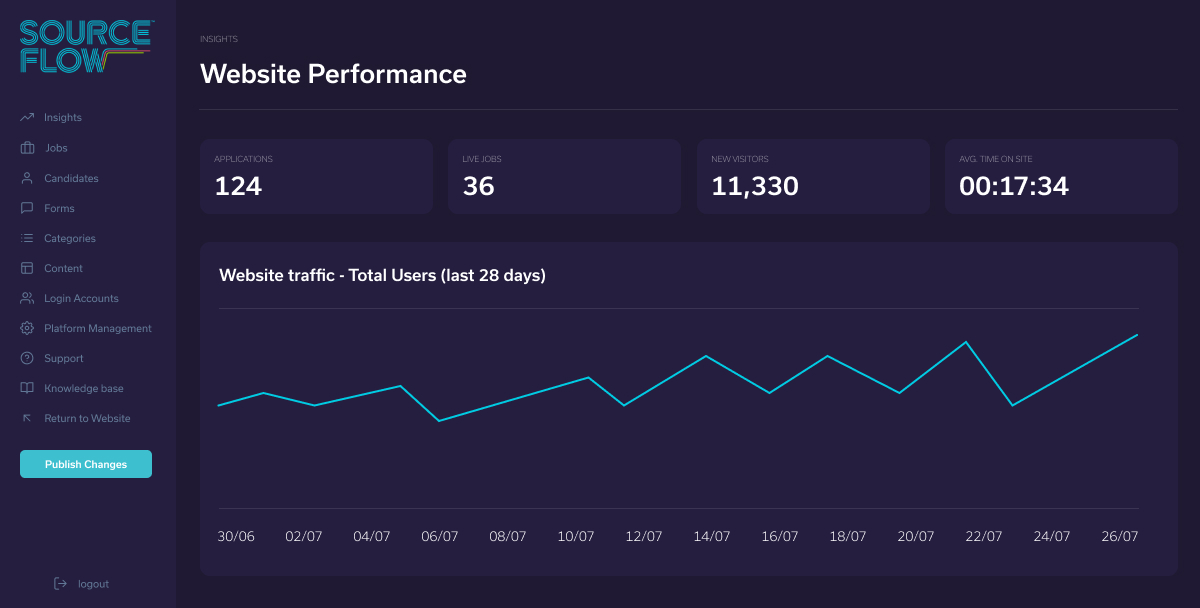This screenshot has width=1200, height=608.
Task: Click the logout arrow icon
Action: click(60, 584)
